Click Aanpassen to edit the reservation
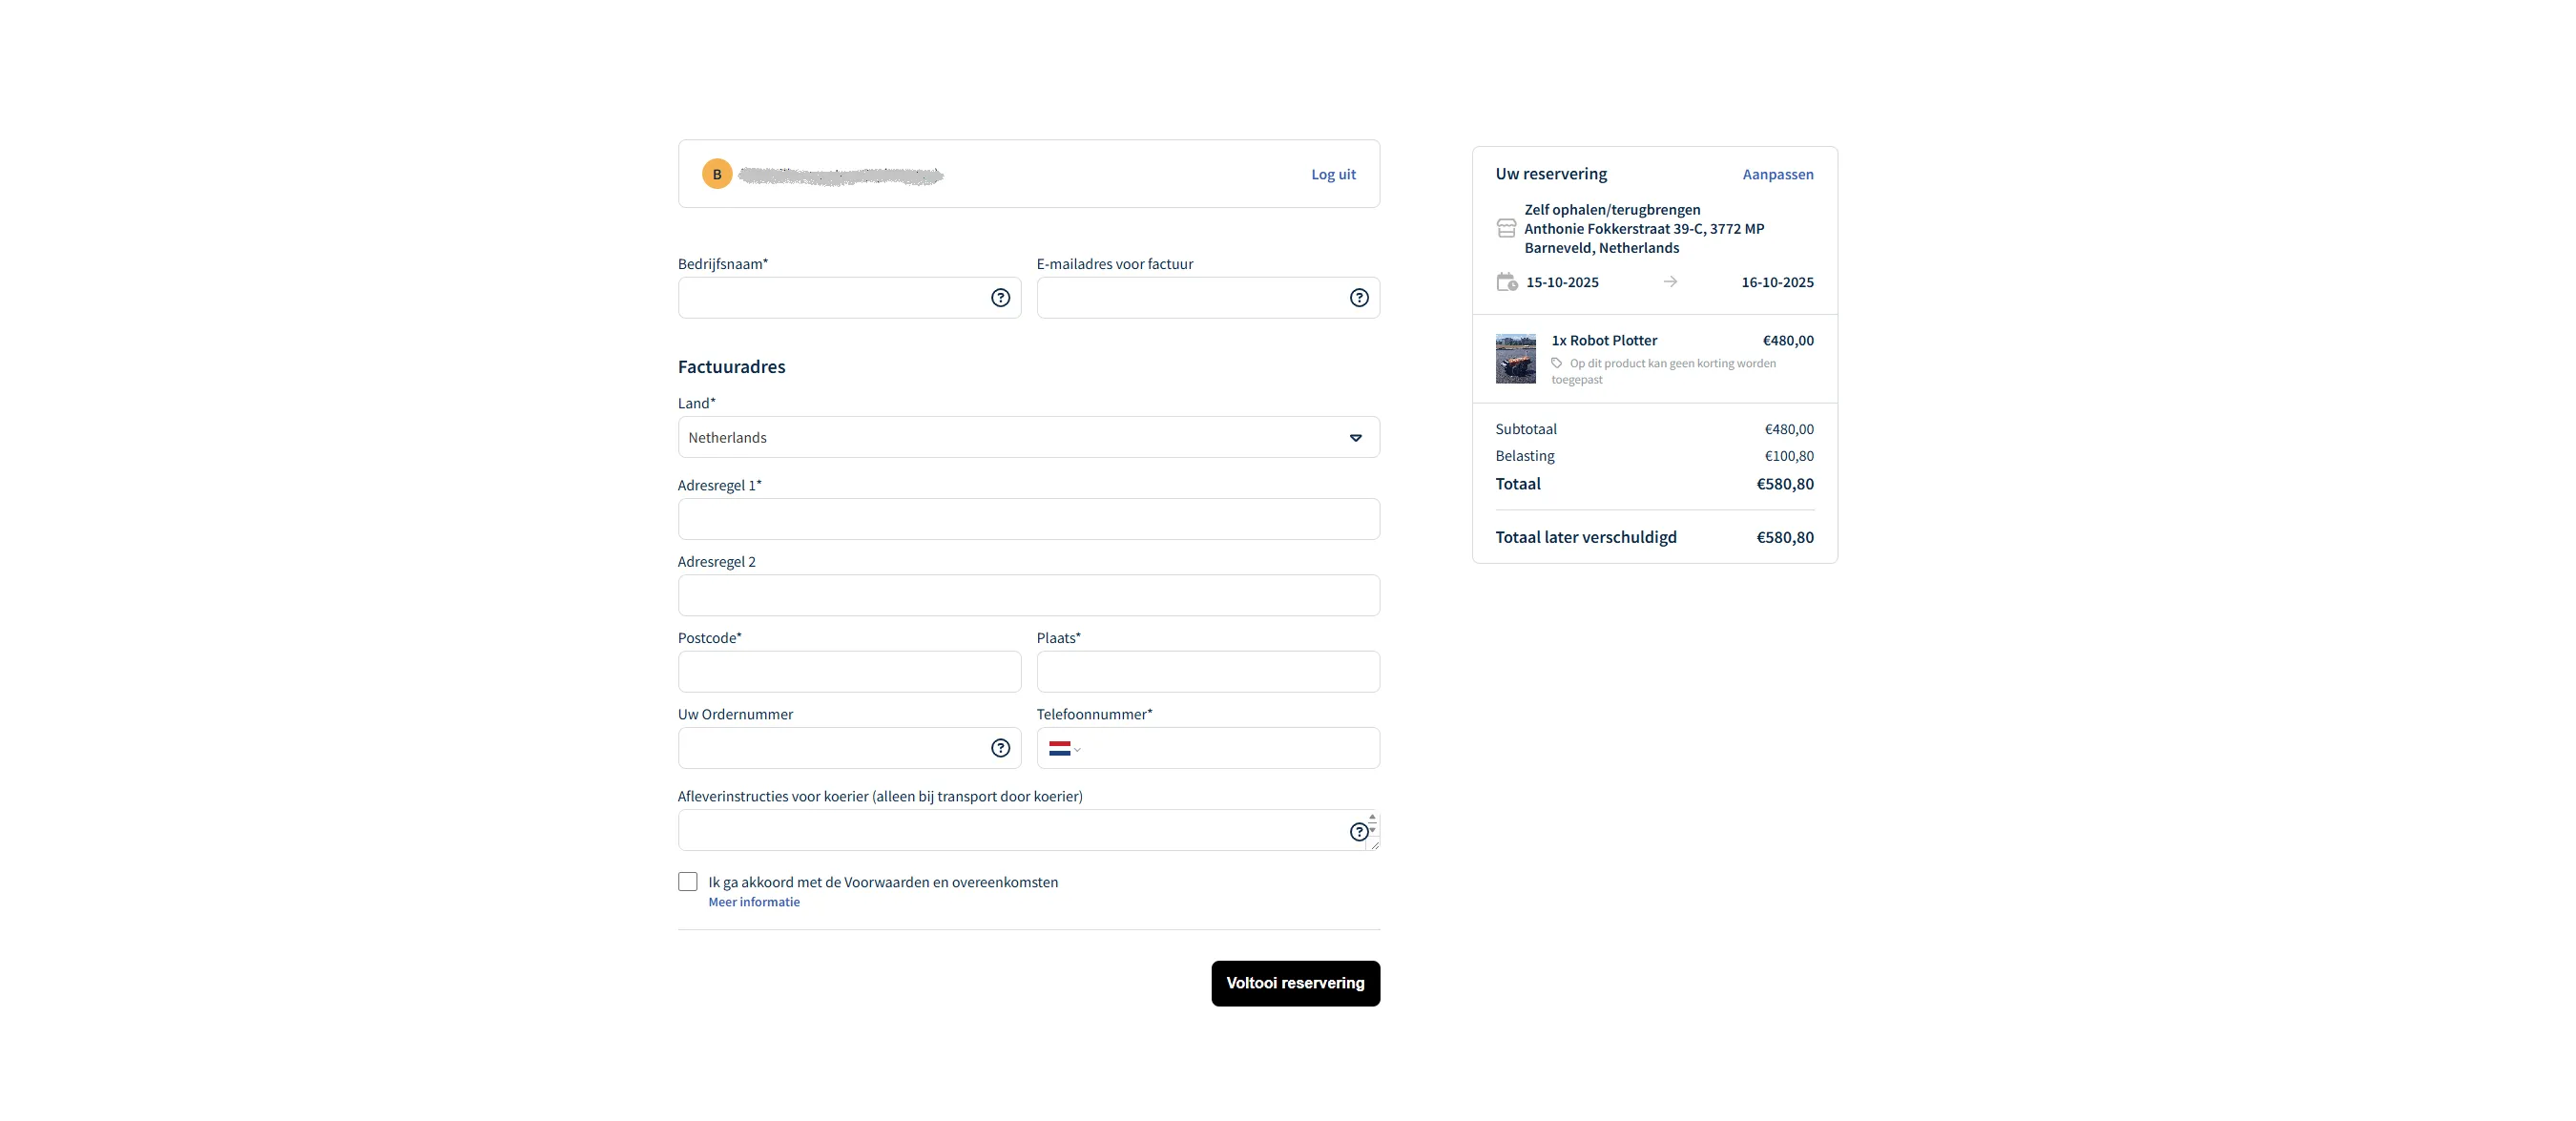This screenshot has width=2576, height=1121. click(x=1777, y=175)
